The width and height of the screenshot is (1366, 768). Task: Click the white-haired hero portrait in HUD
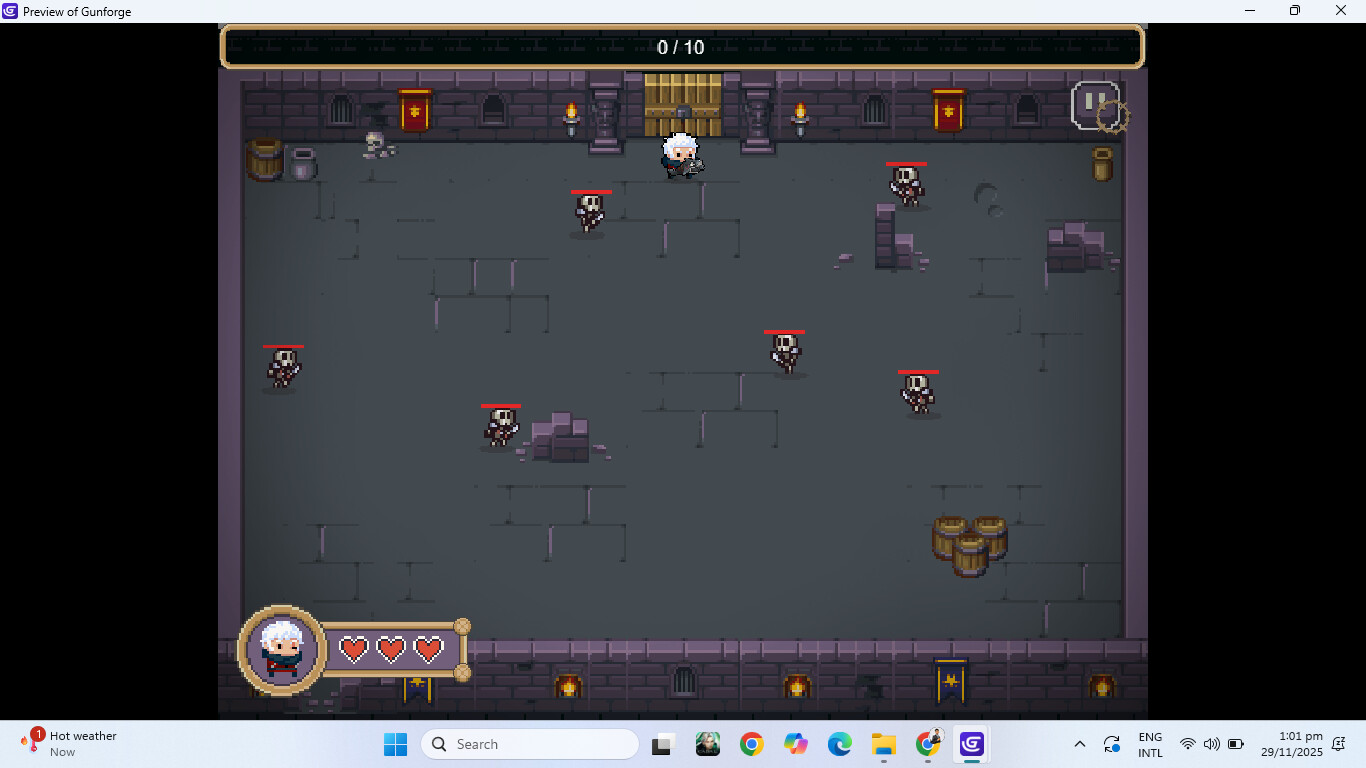pos(282,649)
